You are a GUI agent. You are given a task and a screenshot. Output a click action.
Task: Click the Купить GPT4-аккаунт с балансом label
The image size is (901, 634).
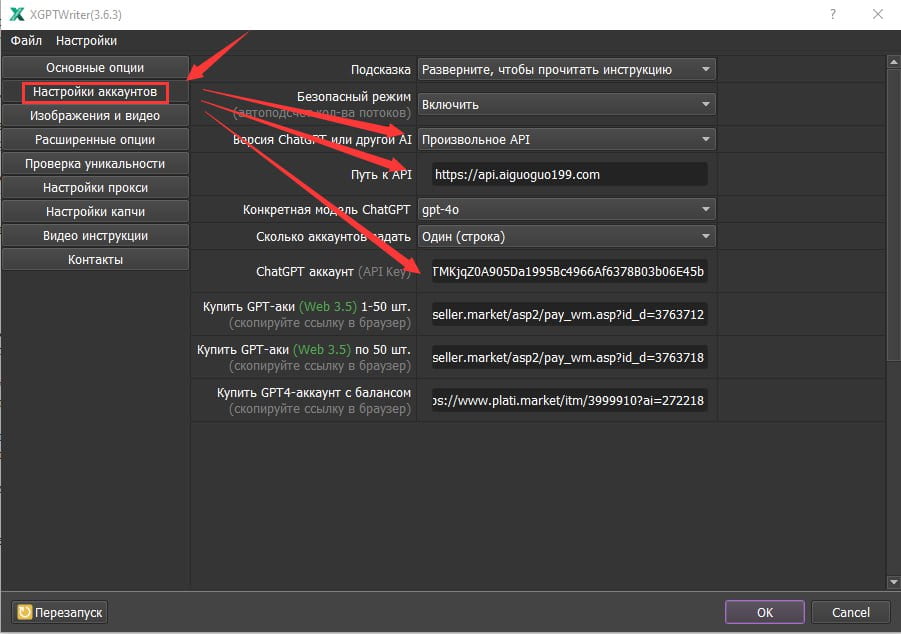click(x=314, y=393)
